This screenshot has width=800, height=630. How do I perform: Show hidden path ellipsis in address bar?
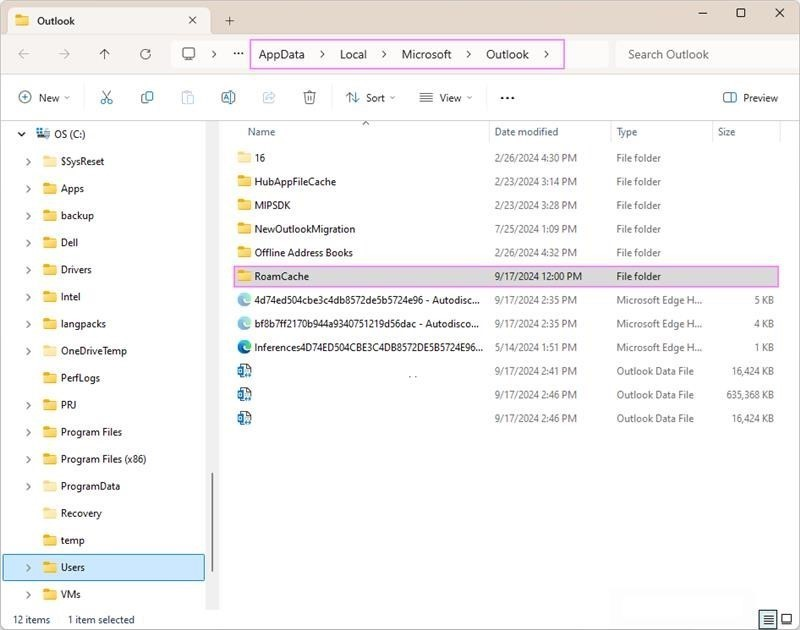(238, 53)
